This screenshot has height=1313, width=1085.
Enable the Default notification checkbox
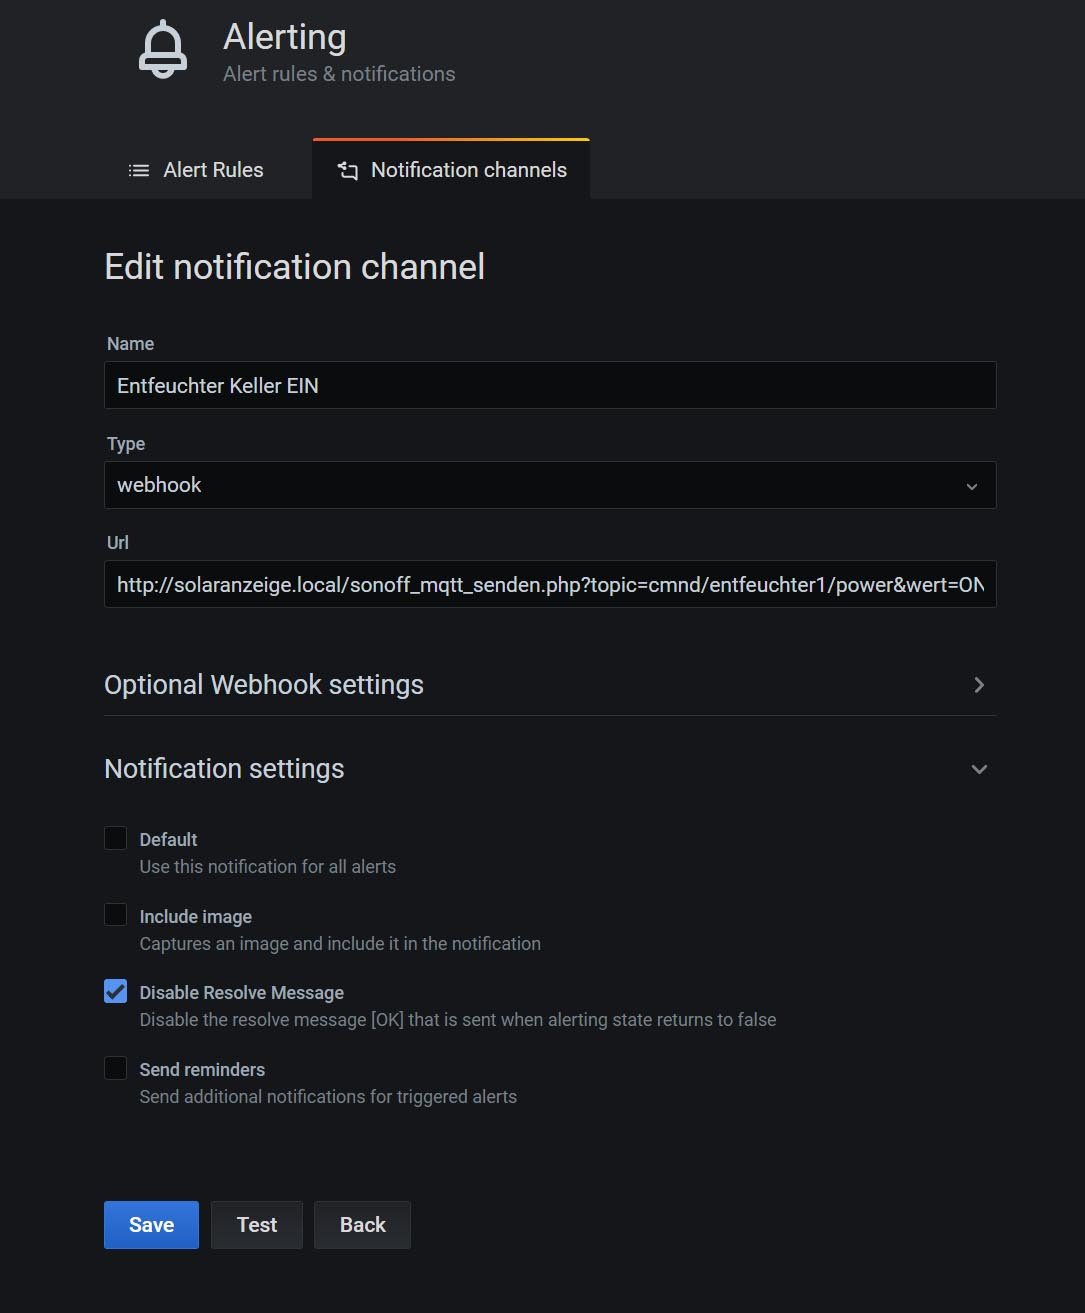coord(116,838)
